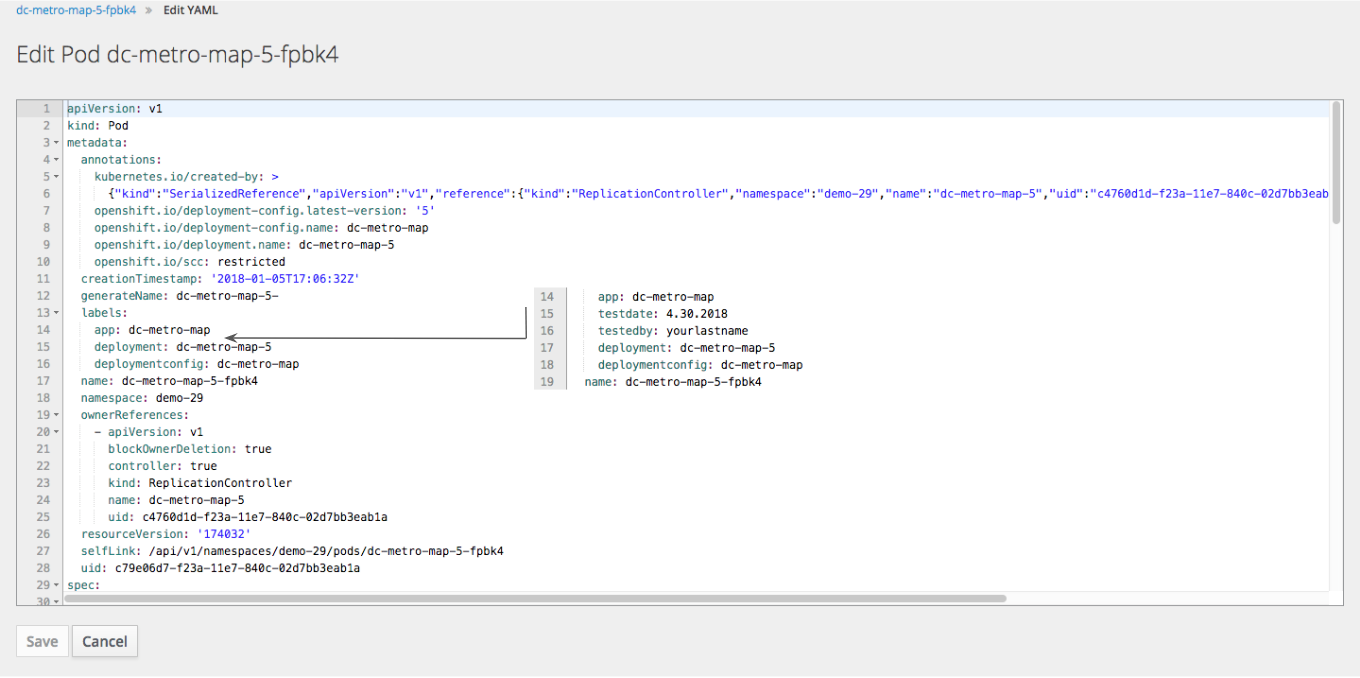Click the resourceVersion value '174032'

(x=223, y=534)
